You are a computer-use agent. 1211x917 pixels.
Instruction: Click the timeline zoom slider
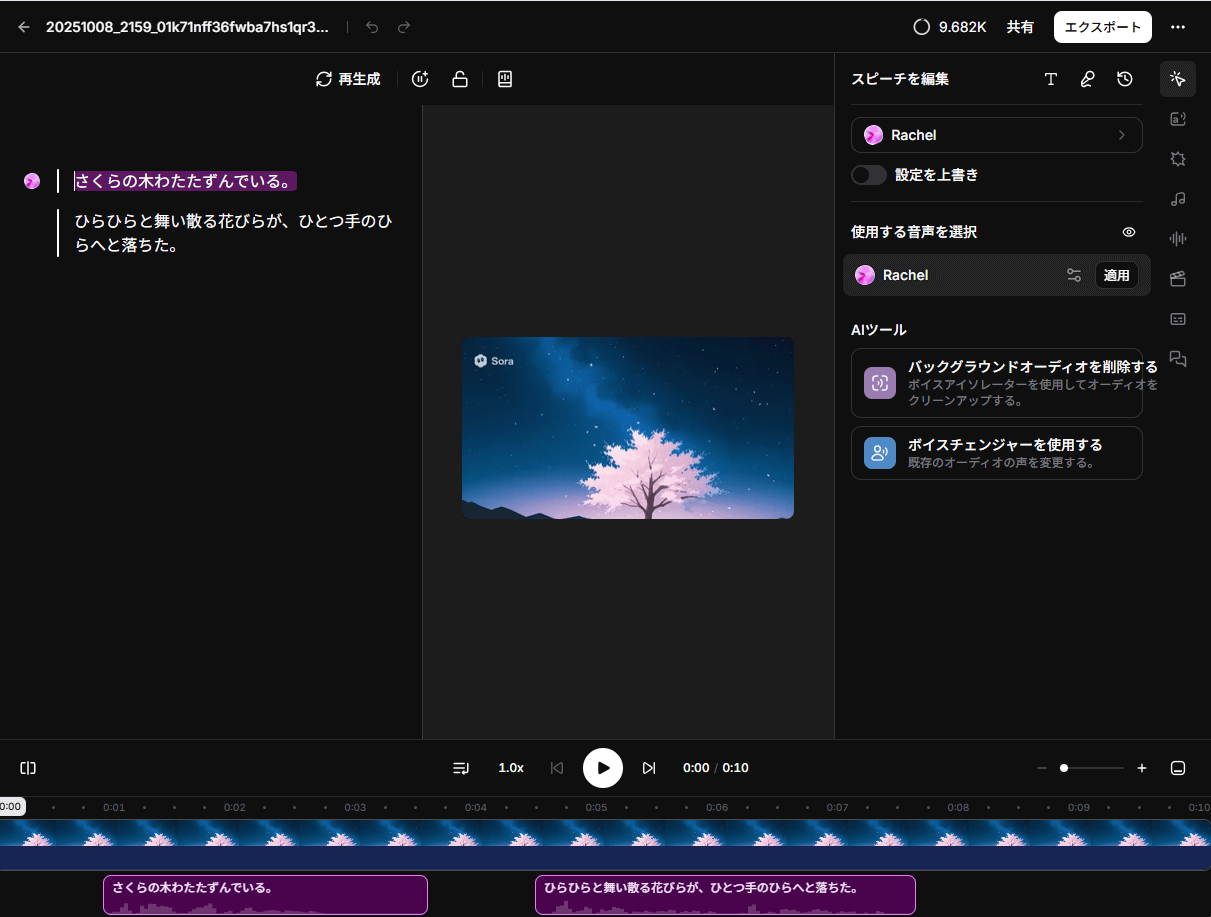coord(1092,768)
